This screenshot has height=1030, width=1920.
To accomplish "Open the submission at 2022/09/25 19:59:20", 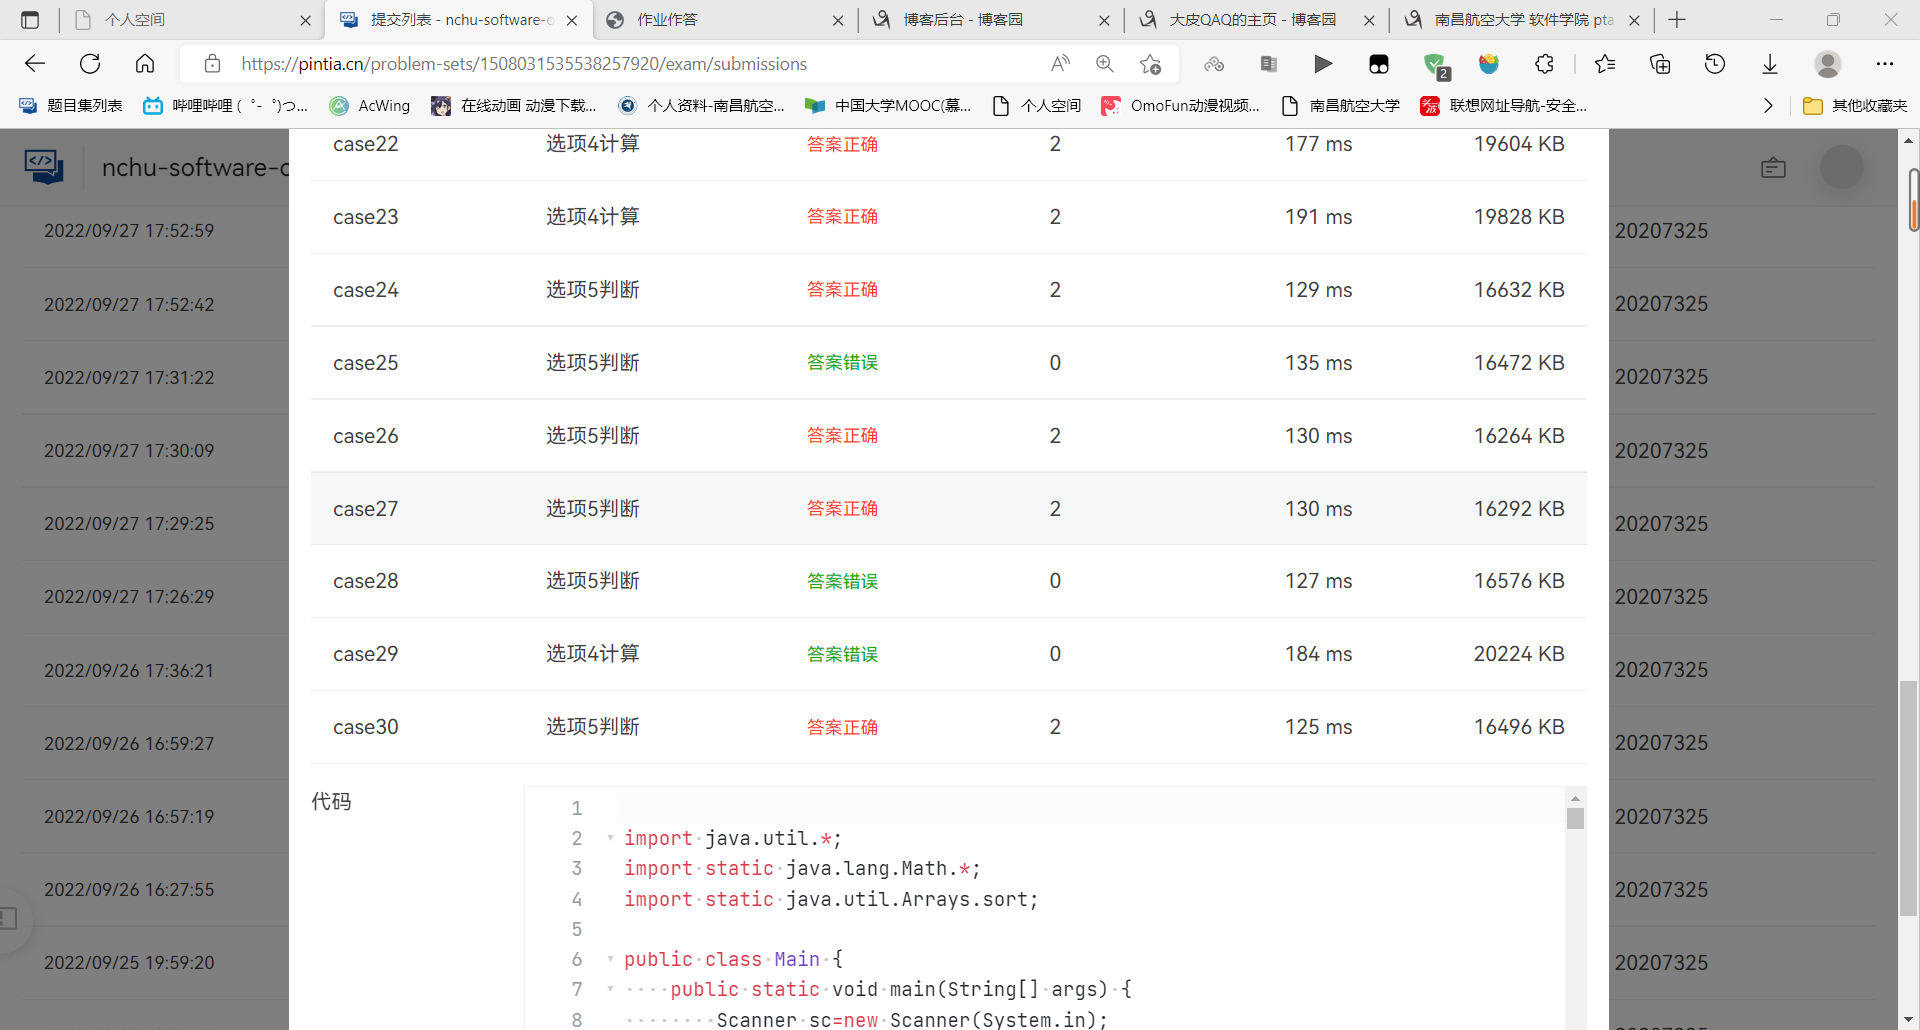I will point(129,963).
